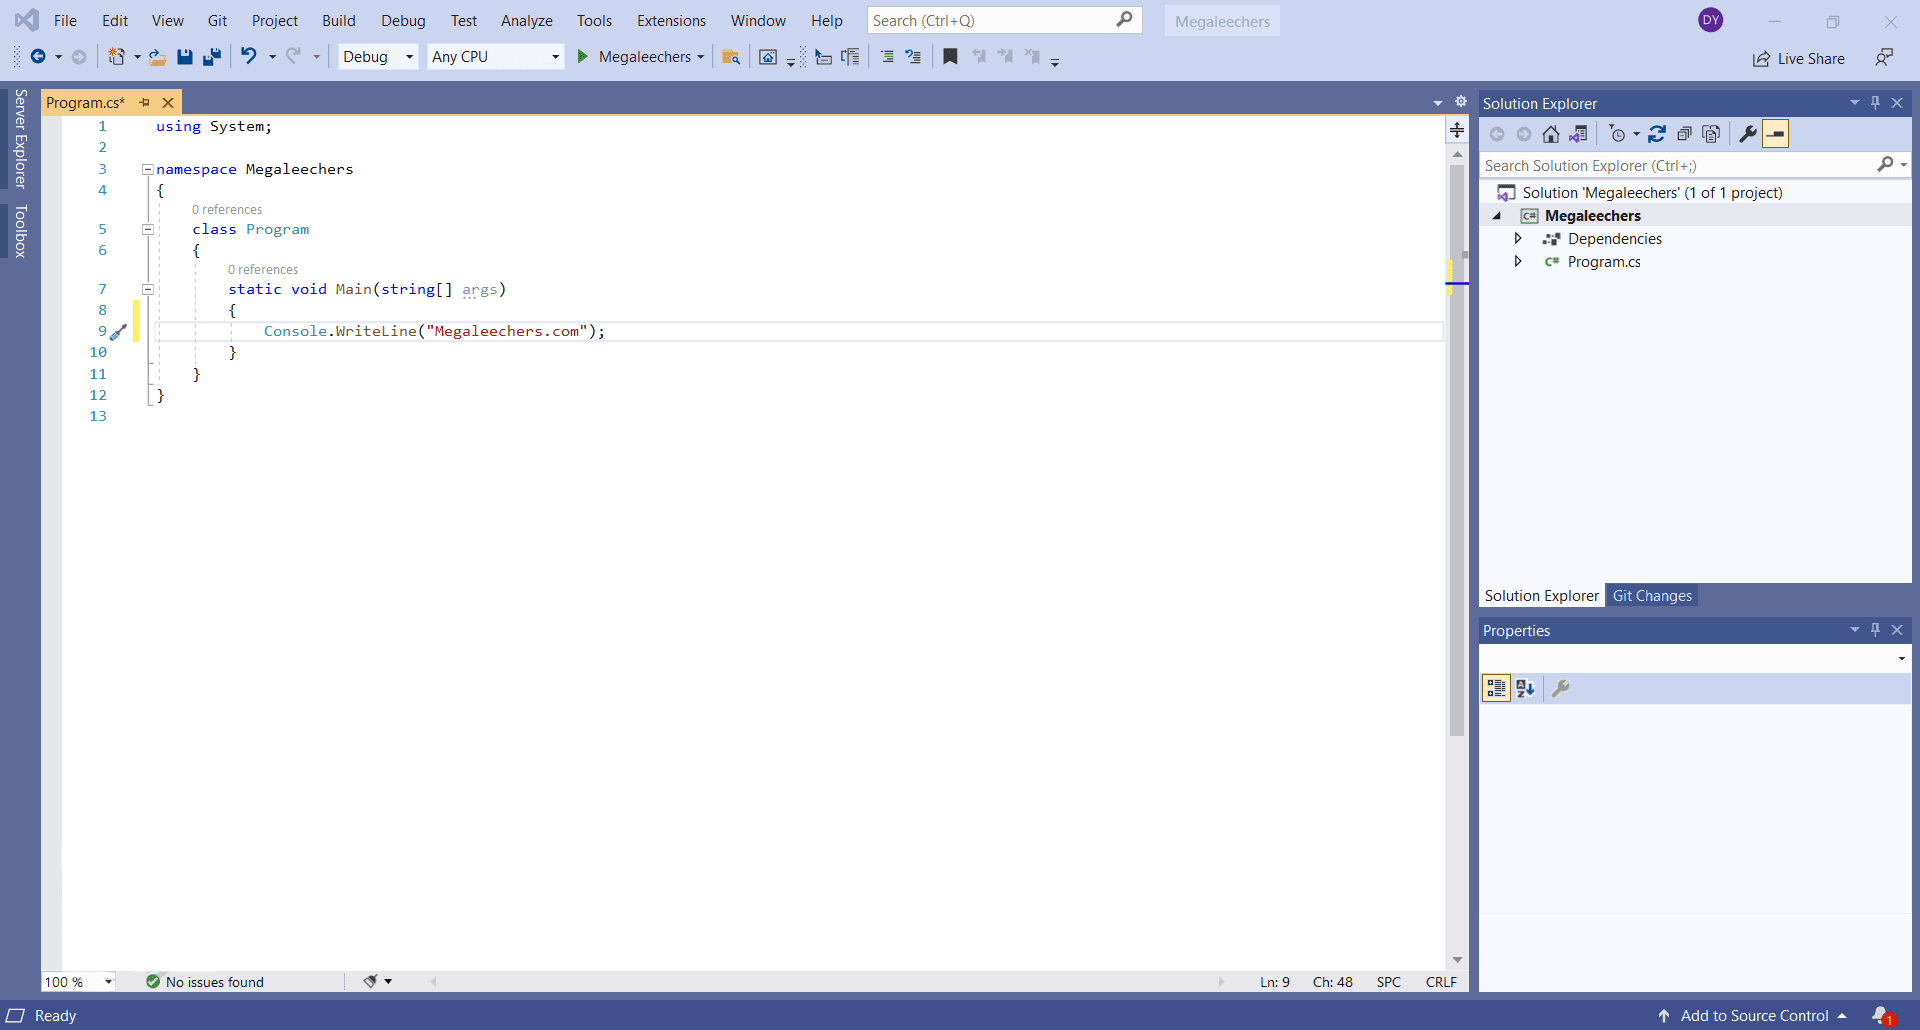This screenshot has width=1920, height=1030.
Task: Open the Toolbox side tab
Action: [20, 231]
